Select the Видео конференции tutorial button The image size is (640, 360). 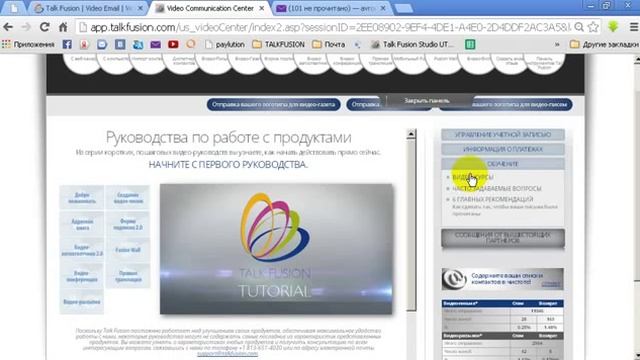tap(82, 276)
